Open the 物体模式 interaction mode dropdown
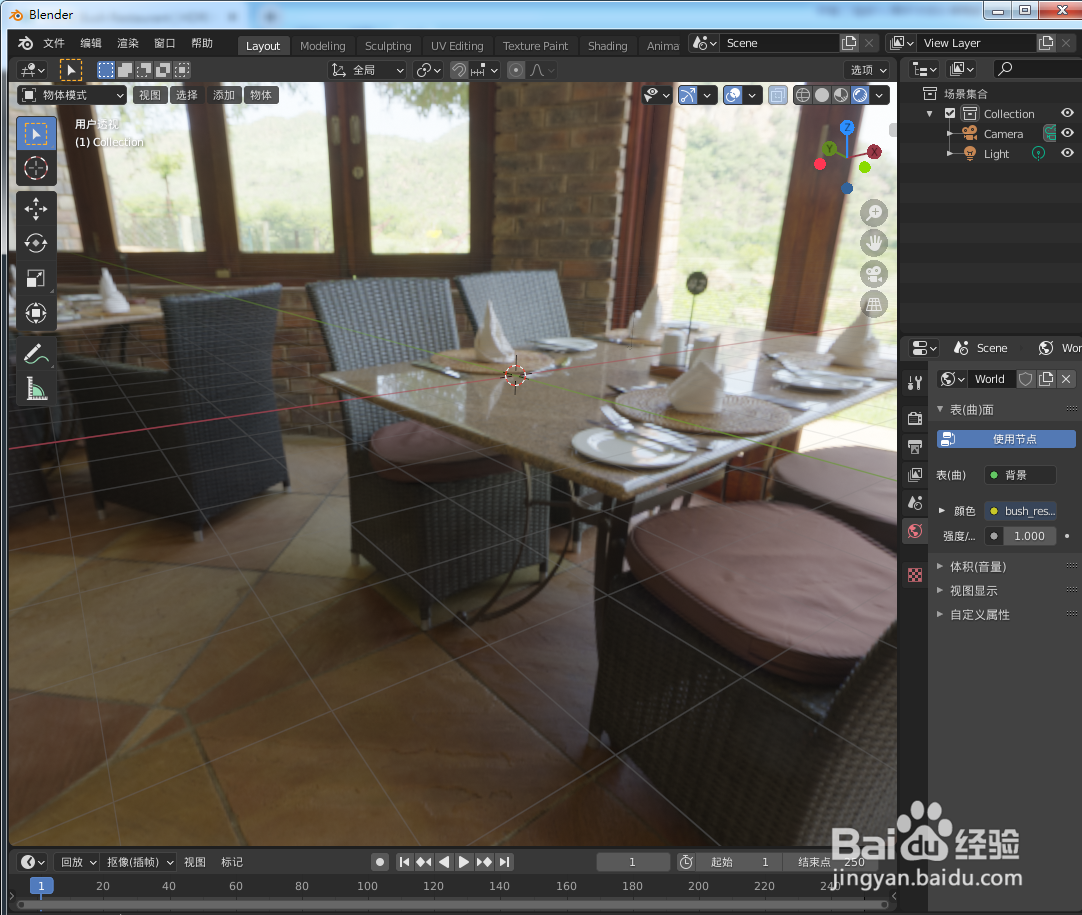1082x915 pixels. coord(70,95)
